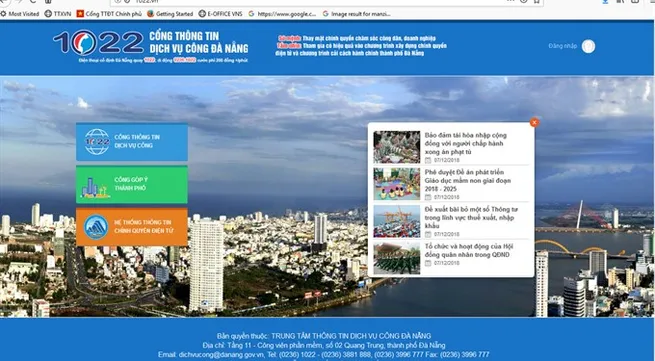Click marching soldiers thumbnail
Viewport: 655px width, 361px height.
coord(396,258)
